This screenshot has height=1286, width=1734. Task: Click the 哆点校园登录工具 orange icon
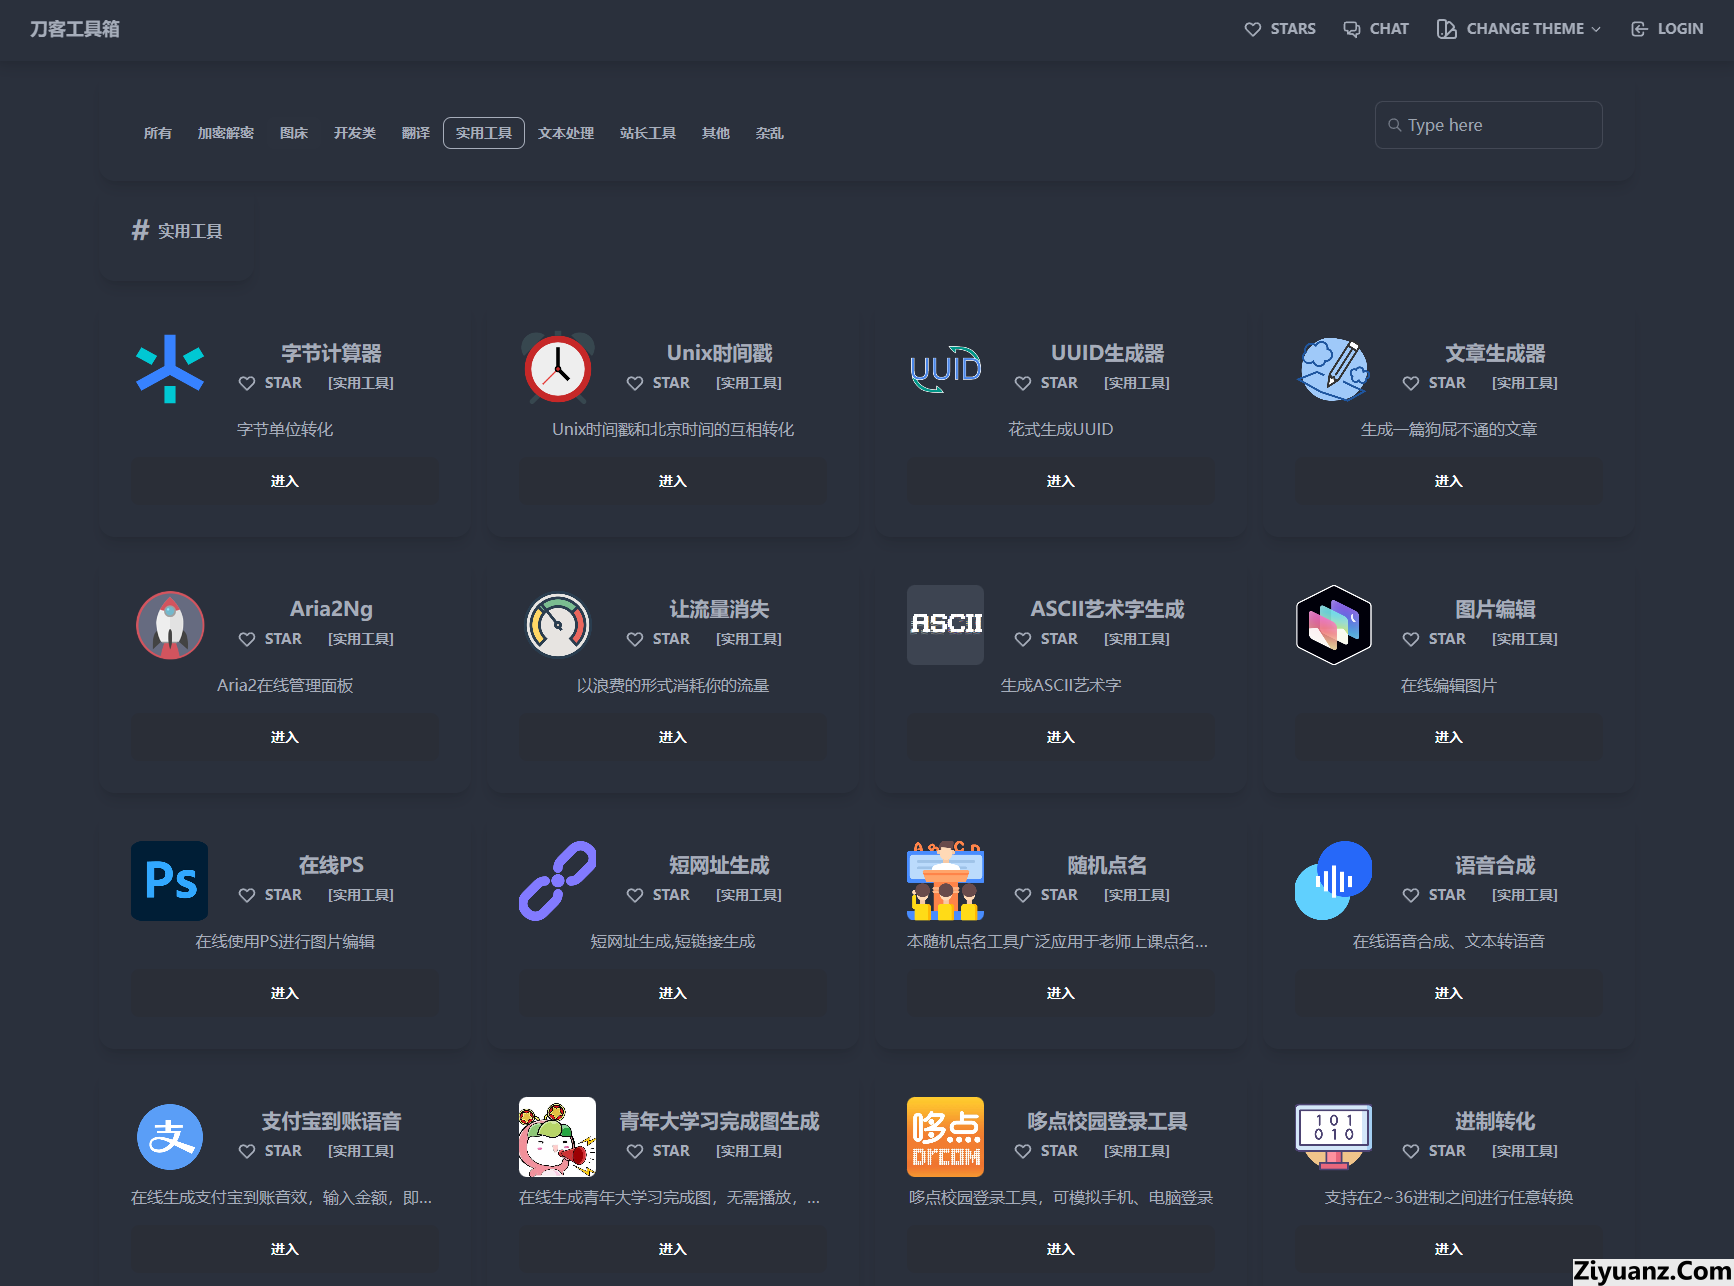(946, 1137)
